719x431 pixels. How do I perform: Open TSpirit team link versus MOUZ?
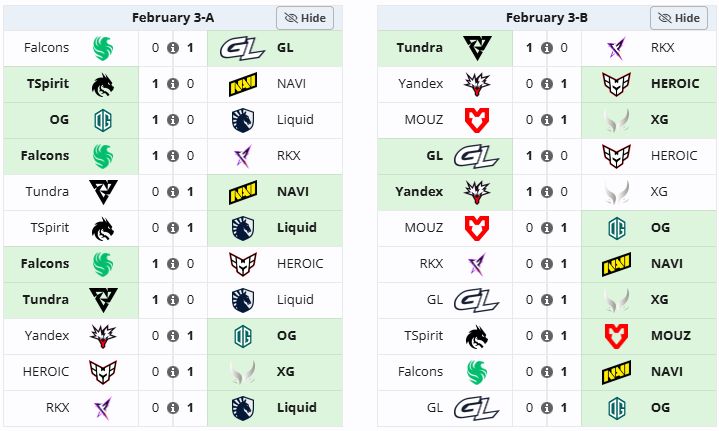pos(424,336)
